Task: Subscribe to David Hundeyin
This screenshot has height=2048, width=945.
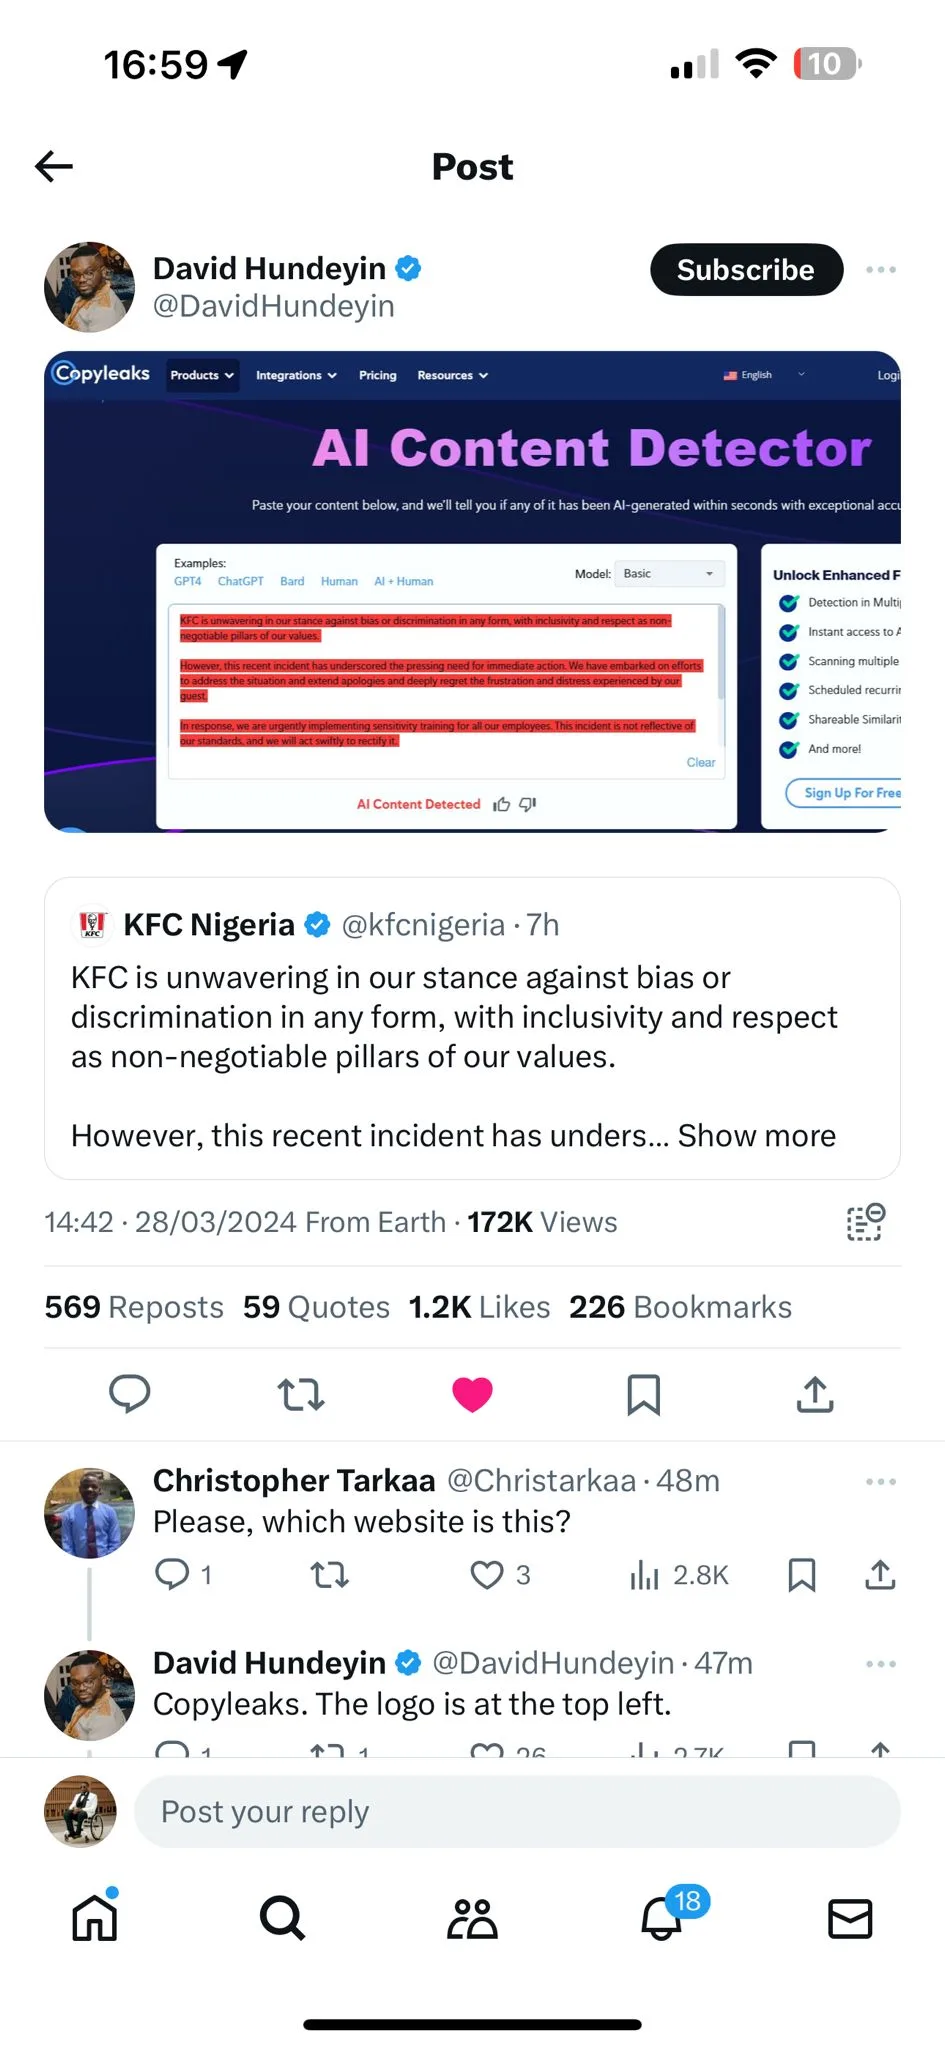Action: click(746, 270)
